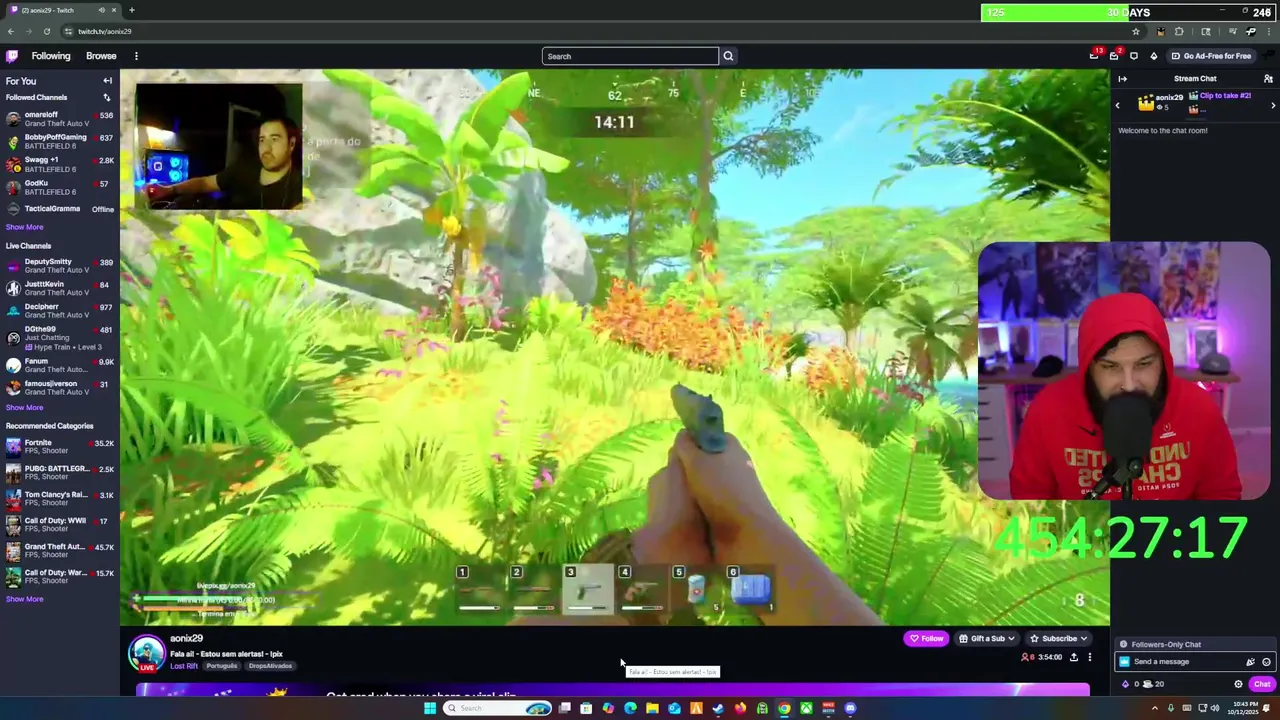Open chat community users icon
Viewport: 1280px width, 720px height.
pos(1268,79)
